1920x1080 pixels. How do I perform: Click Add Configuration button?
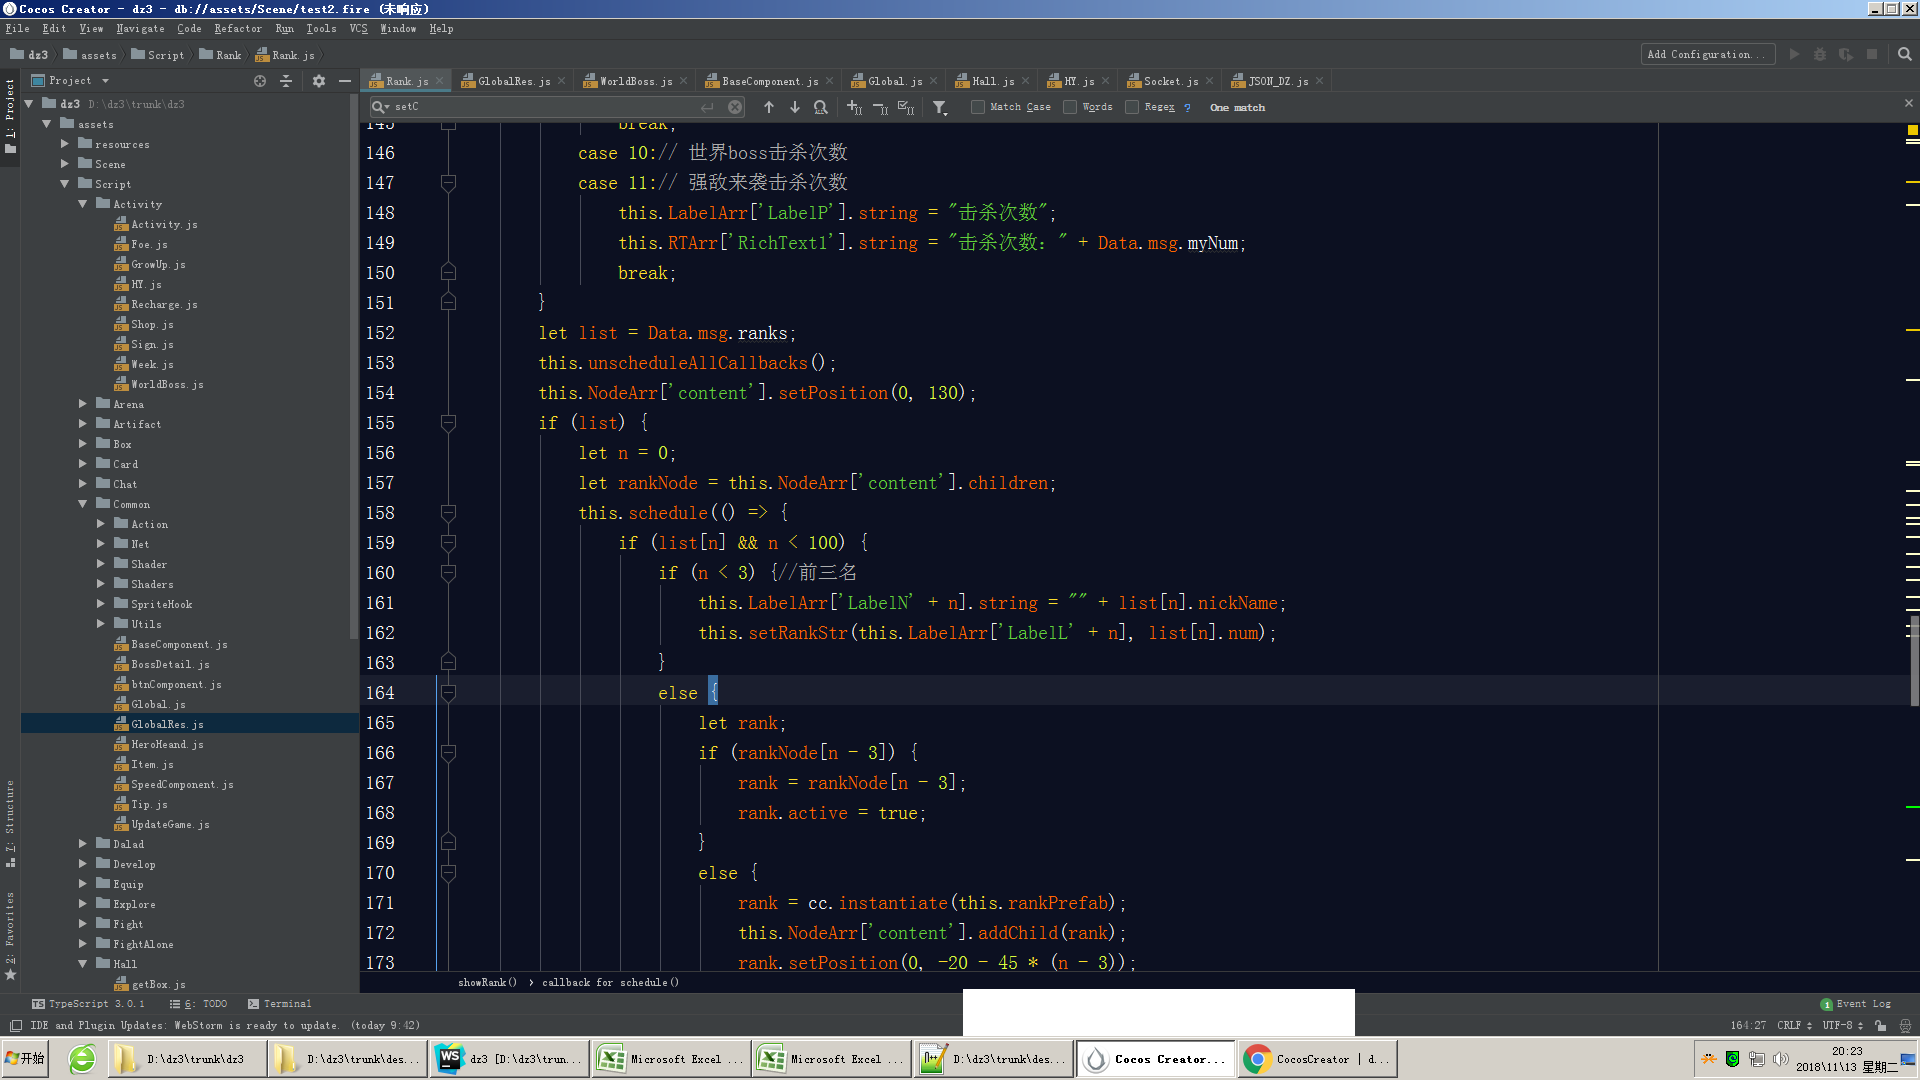coord(1706,55)
